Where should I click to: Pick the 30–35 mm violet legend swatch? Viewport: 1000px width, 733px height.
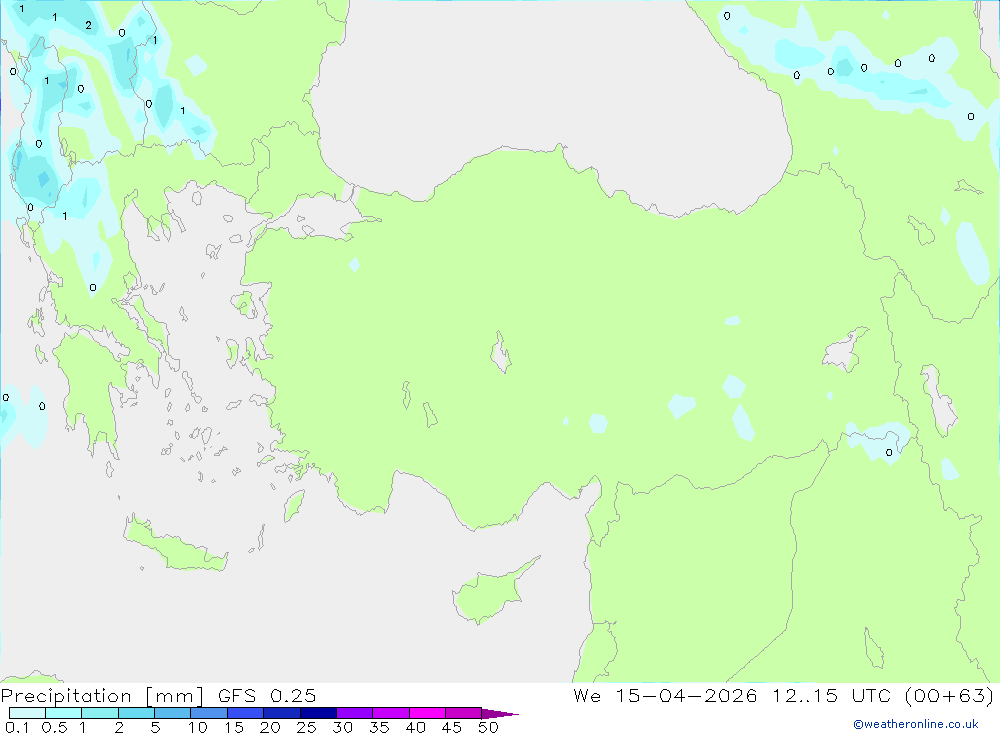pos(355,713)
